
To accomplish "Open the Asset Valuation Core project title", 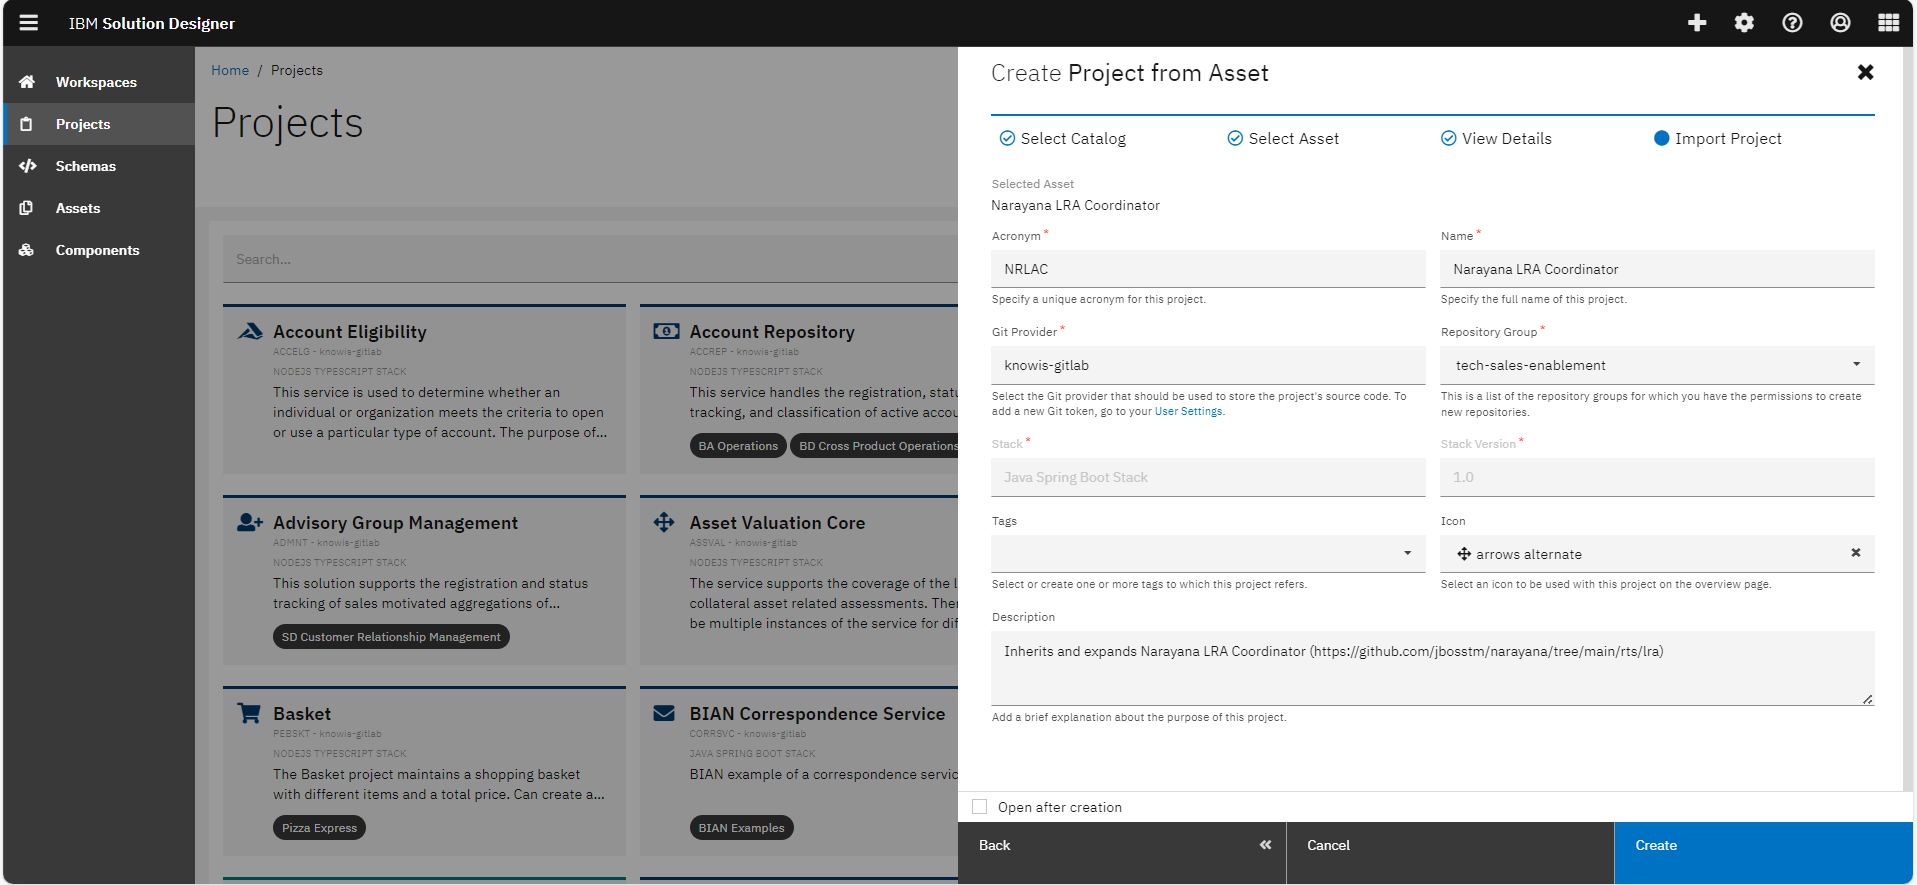I will [x=777, y=523].
